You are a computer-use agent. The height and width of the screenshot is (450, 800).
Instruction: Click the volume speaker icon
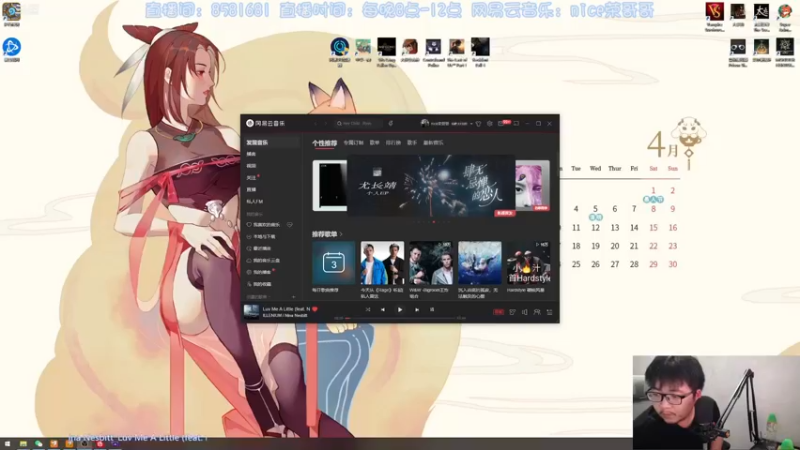[524, 312]
